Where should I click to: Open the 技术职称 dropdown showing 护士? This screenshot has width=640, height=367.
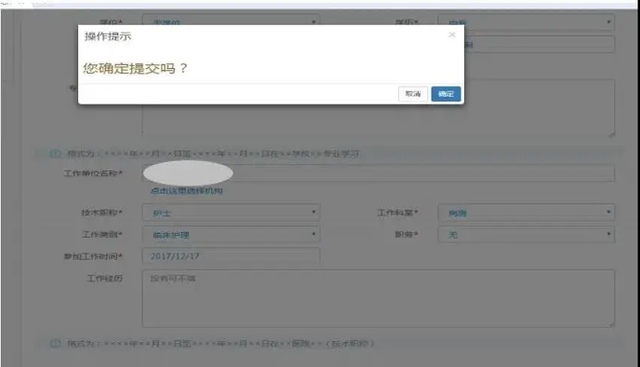[x=231, y=213]
